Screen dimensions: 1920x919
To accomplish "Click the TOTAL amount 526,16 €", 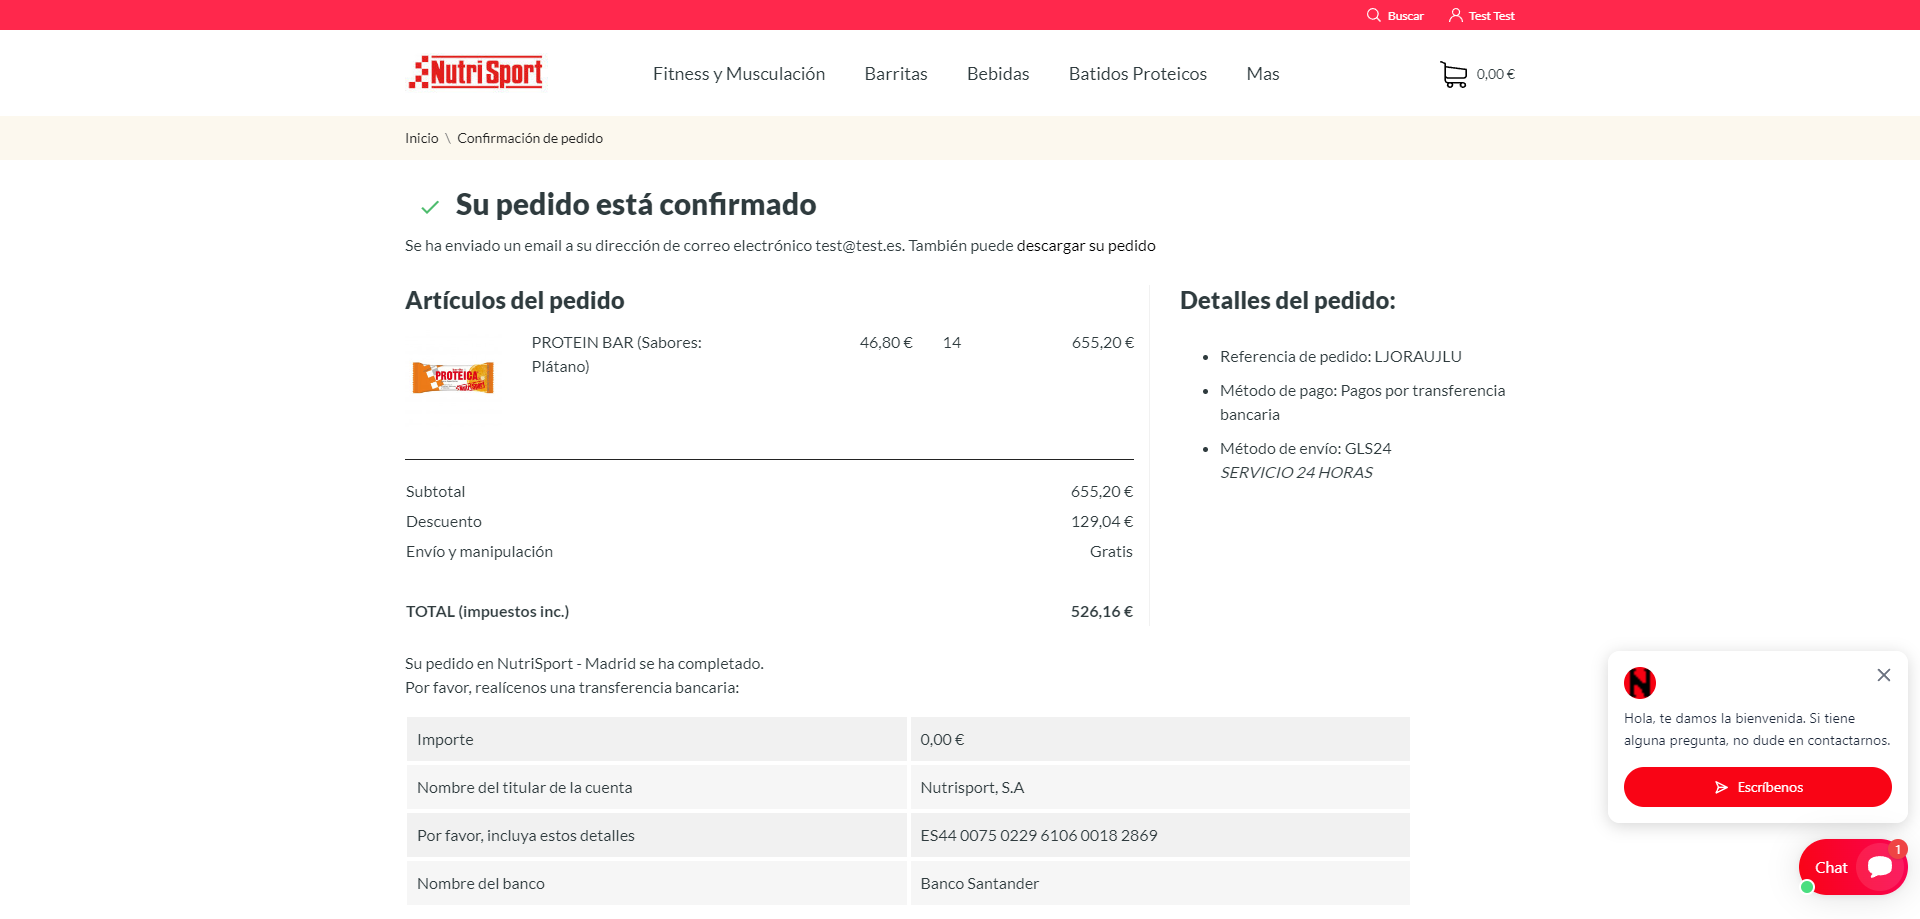I will coord(1102,612).
